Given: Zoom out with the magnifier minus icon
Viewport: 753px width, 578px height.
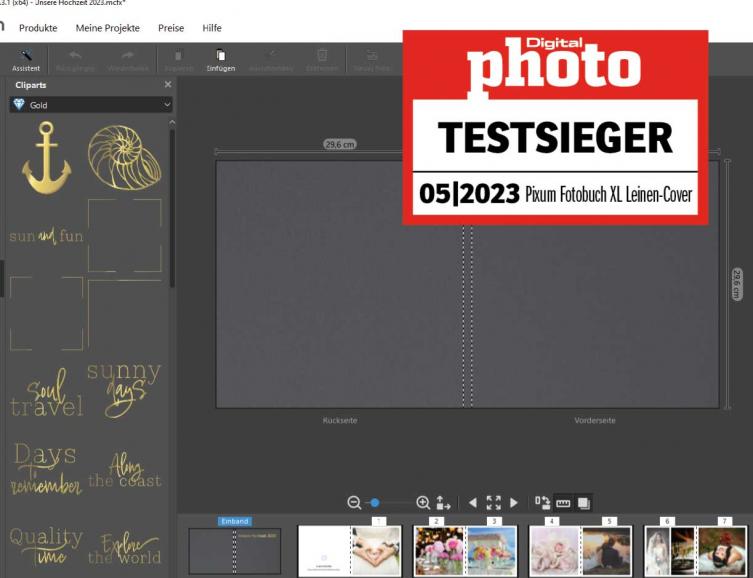Looking at the screenshot, I should [x=354, y=503].
